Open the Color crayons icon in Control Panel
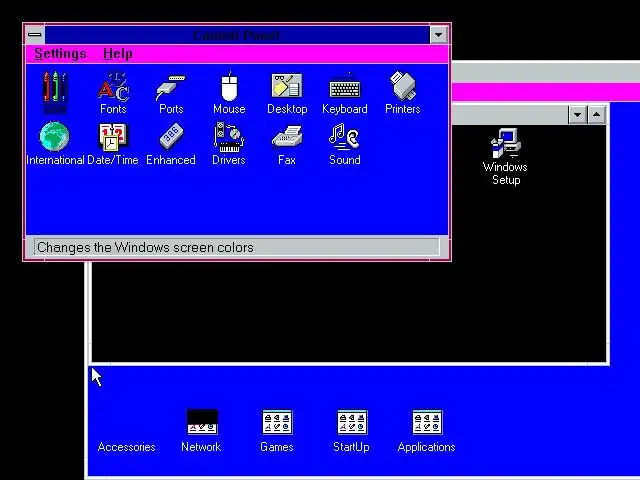640x480 pixels. (x=55, y=87)
